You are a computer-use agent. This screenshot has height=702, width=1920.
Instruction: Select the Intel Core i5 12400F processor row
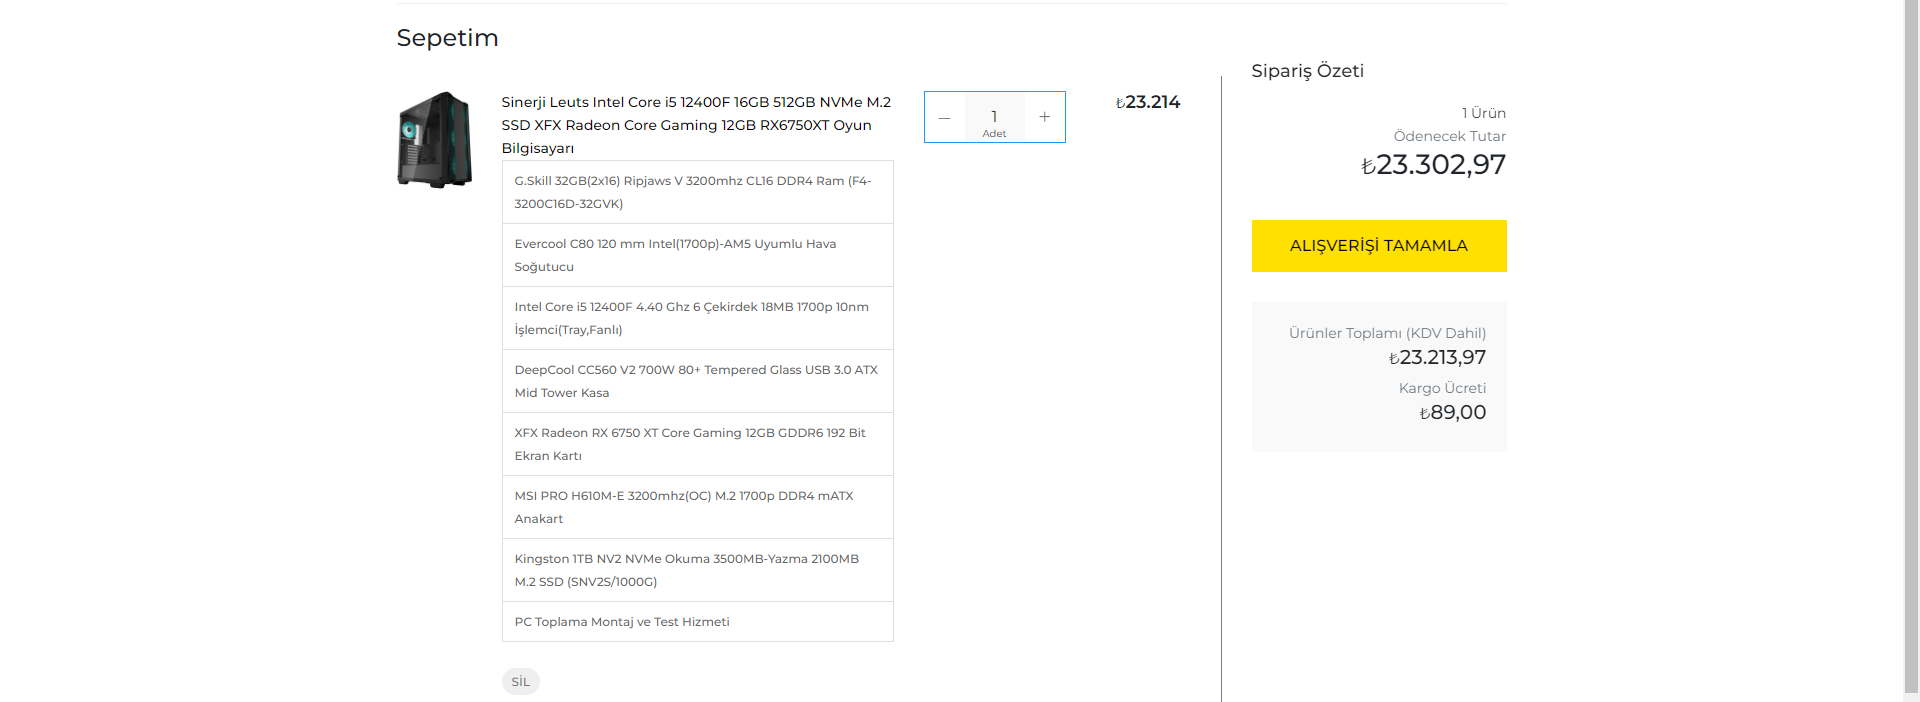click(697, 318)
